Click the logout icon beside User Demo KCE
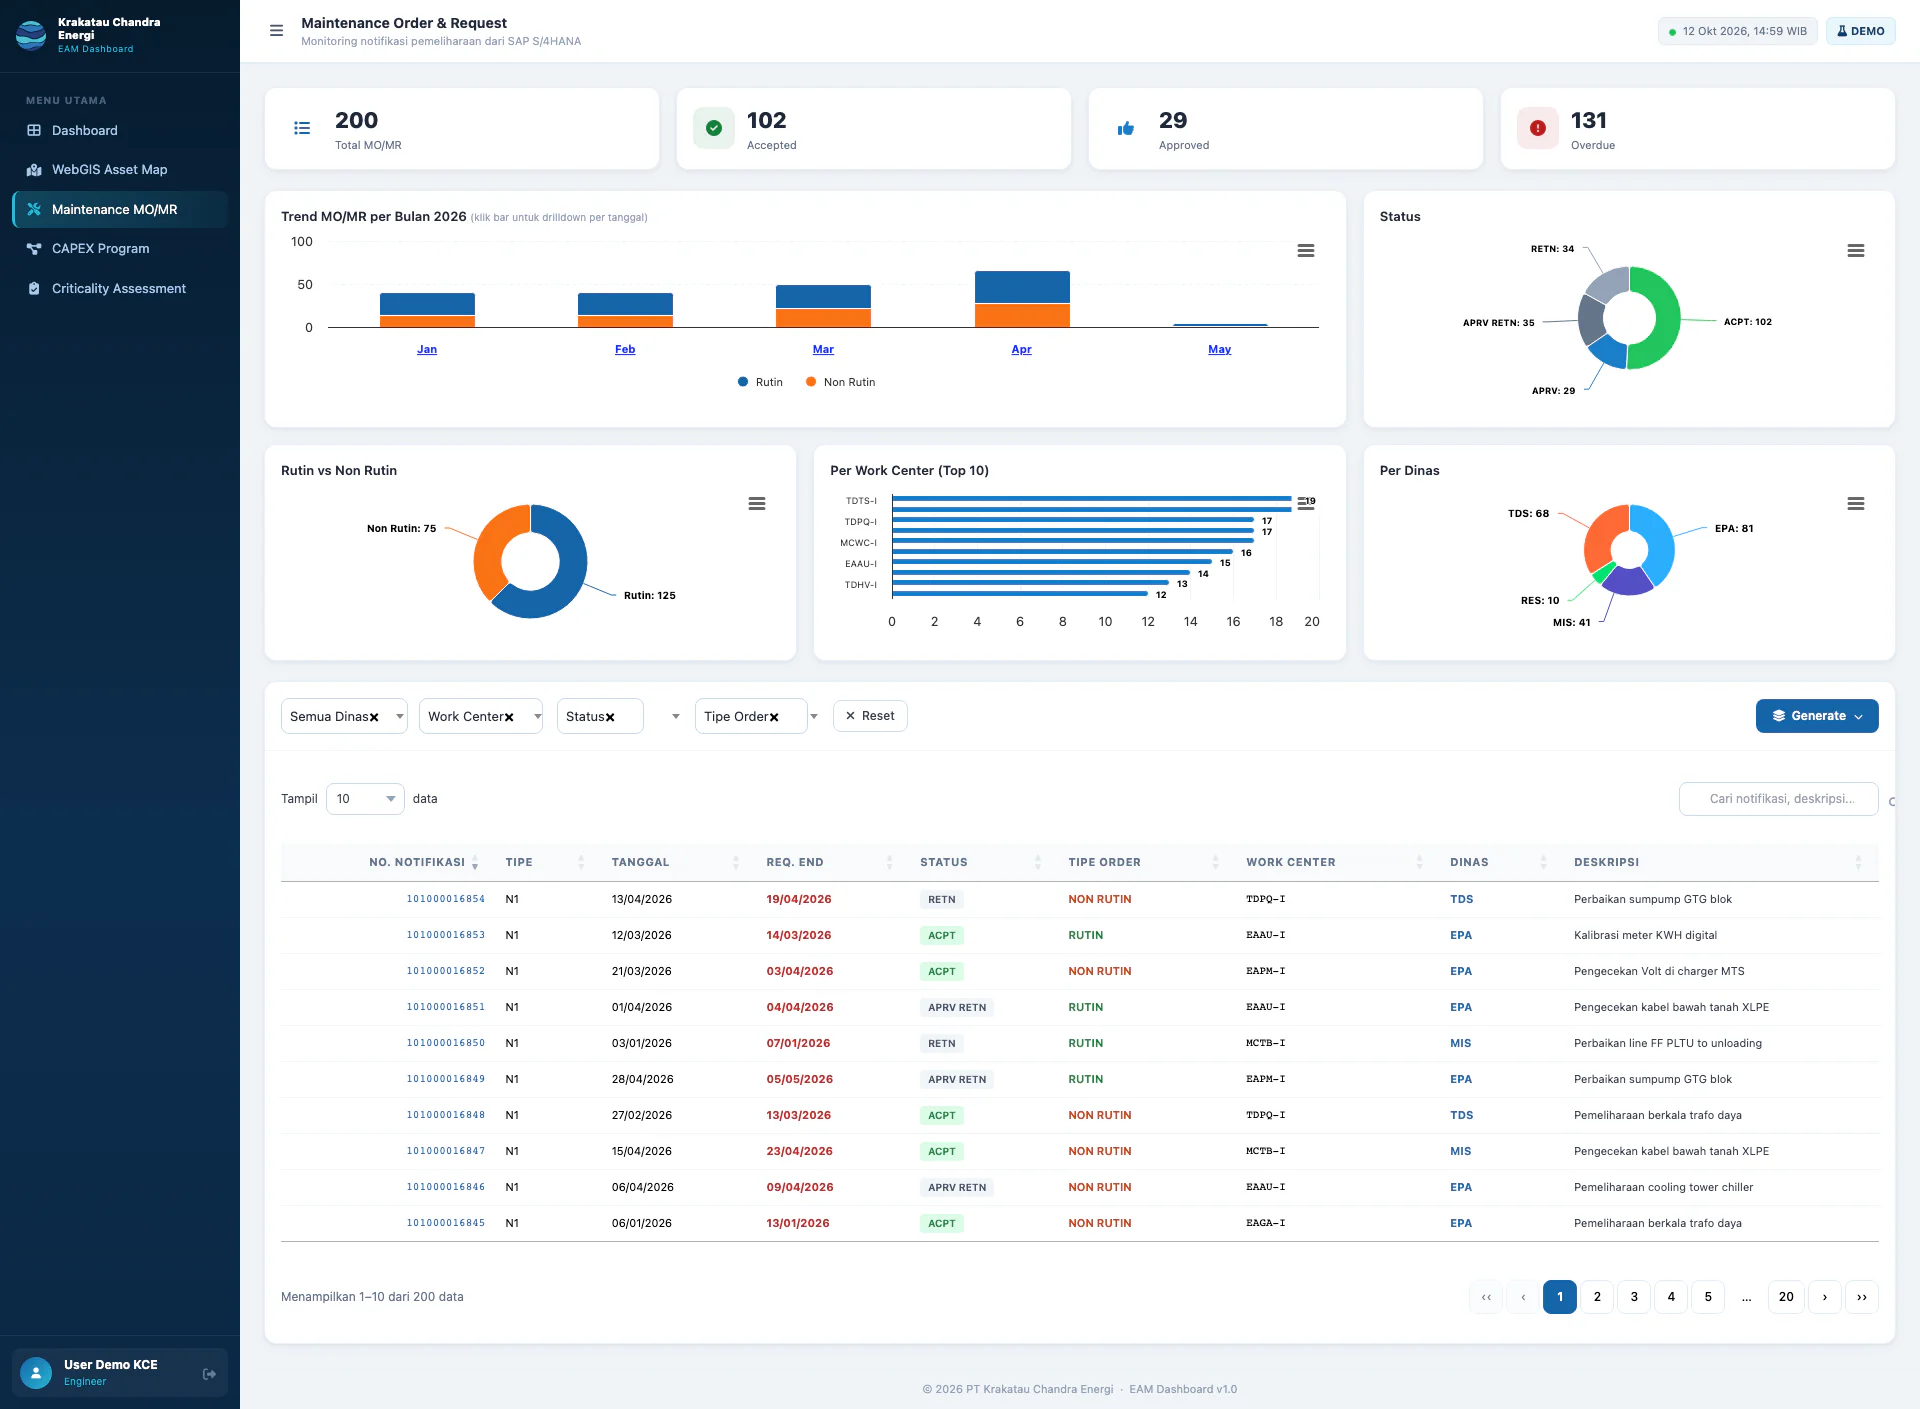Viewport: 1920px width, 1409px height. click(209, 1374)
